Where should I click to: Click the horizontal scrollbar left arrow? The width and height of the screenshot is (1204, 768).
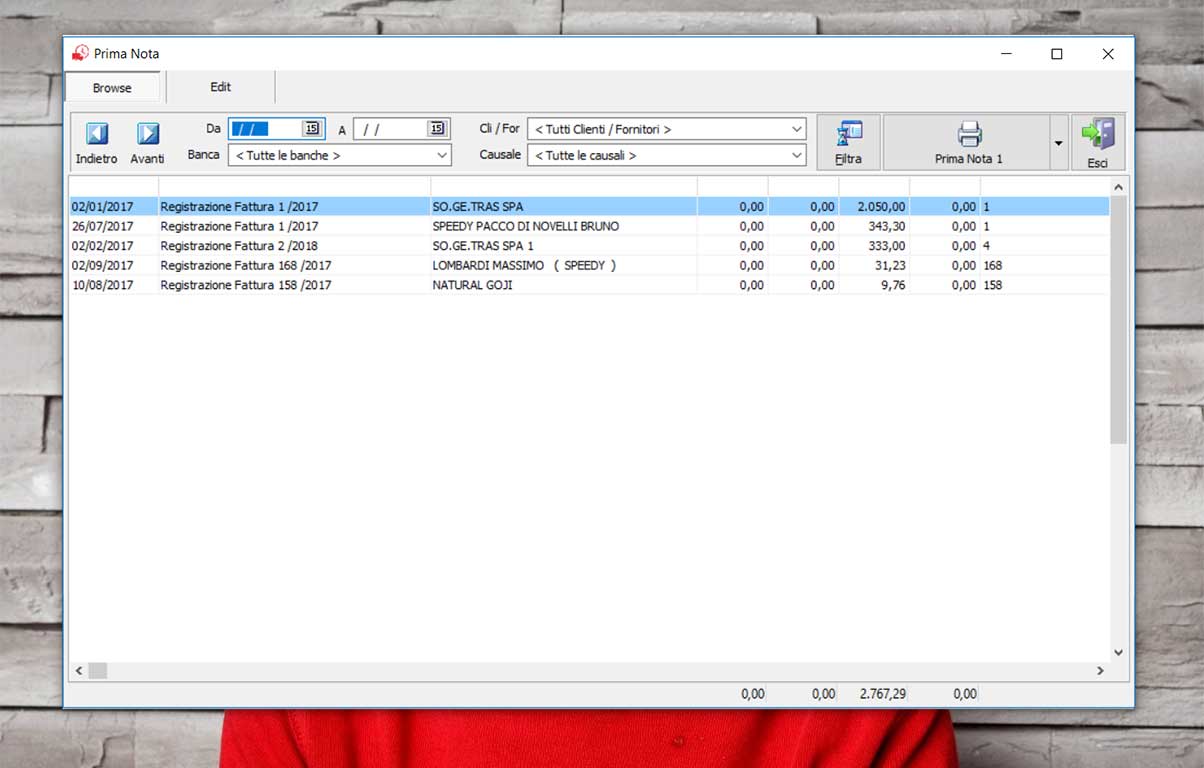pos(79,671)
